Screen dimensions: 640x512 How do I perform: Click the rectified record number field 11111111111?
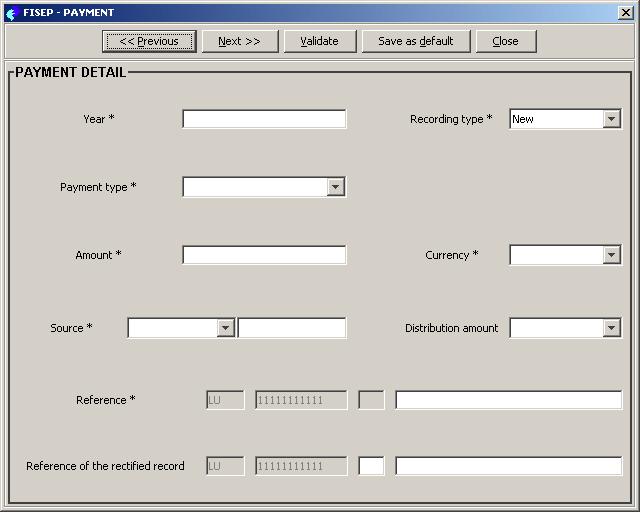[301, 466]
